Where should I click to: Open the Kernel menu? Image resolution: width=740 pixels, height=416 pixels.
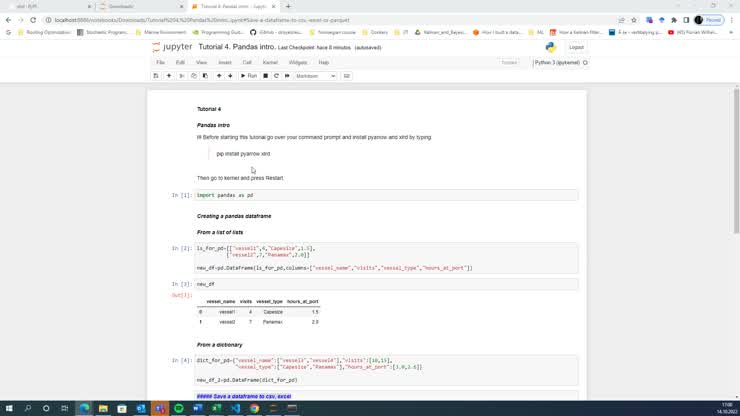270,62
